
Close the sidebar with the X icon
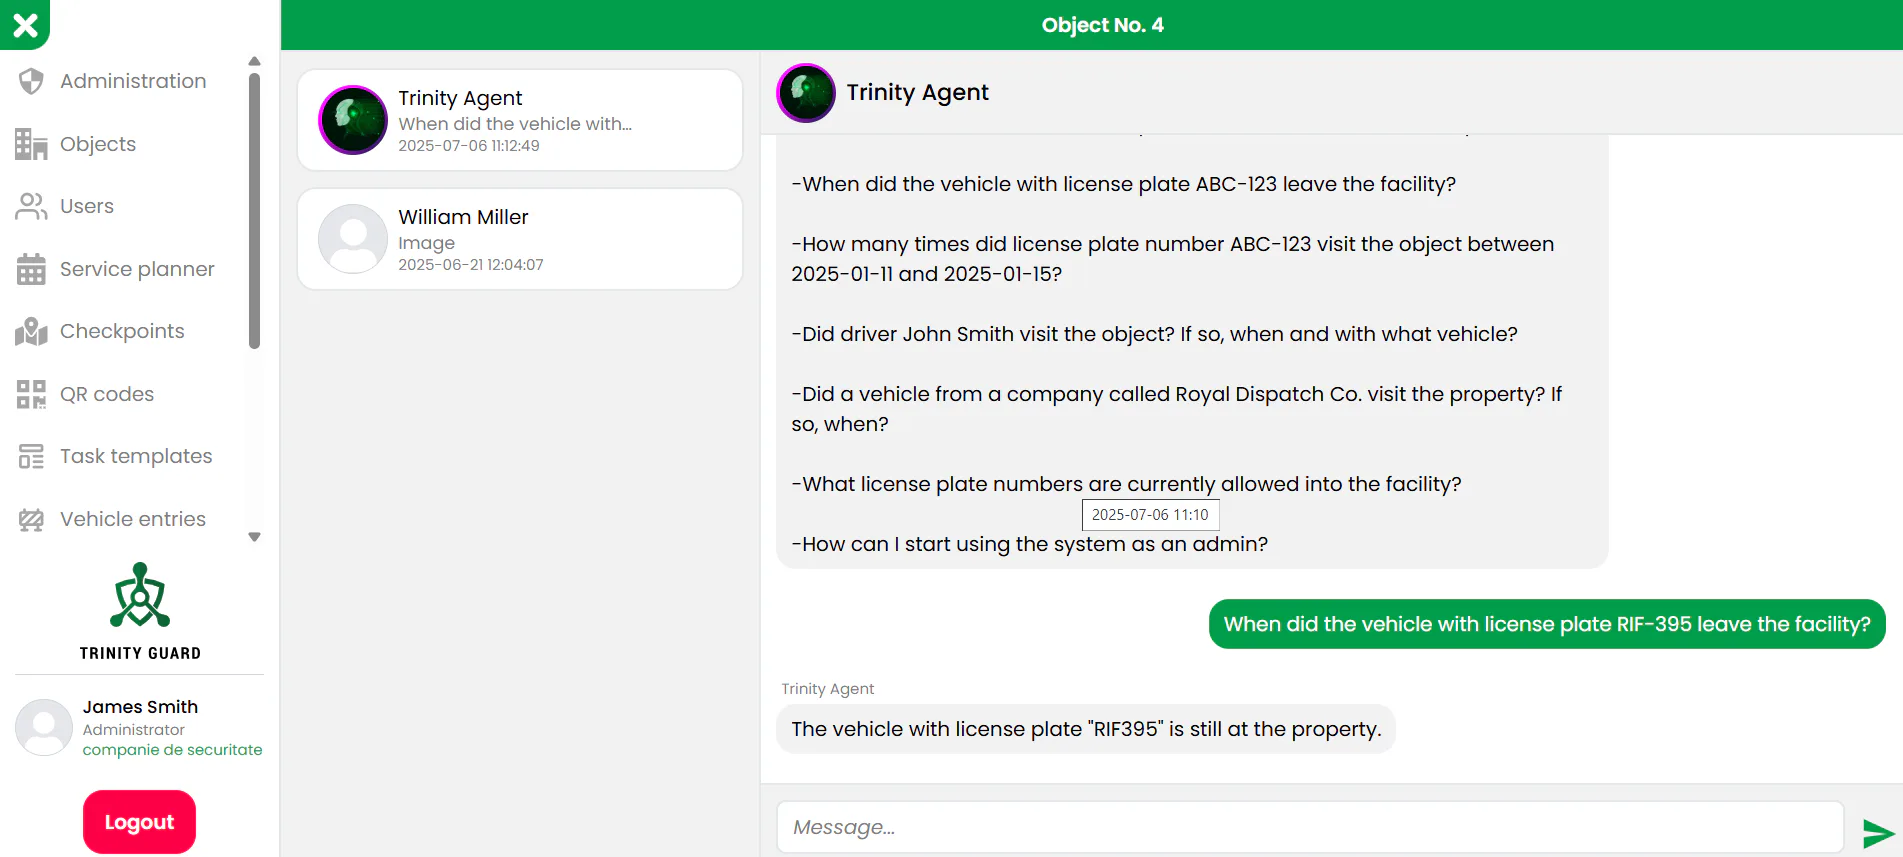[25, 25]
